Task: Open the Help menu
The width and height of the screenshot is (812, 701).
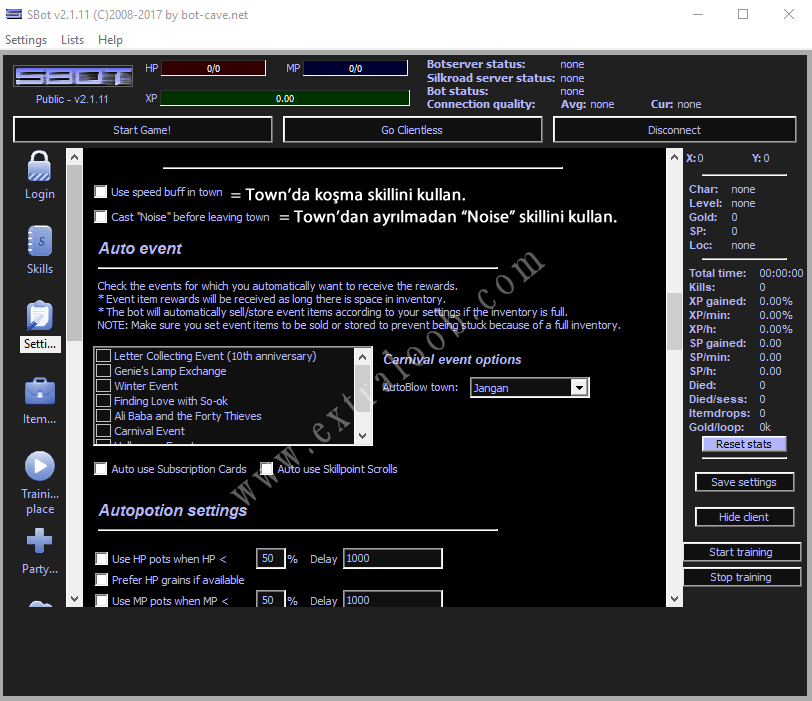Action: [110, 40]
